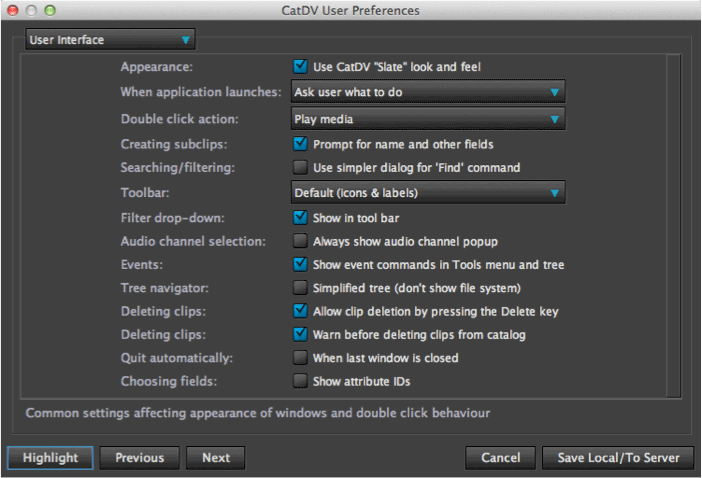
Task: Enable Always show audio channel popup
Action: coord(300,240)
